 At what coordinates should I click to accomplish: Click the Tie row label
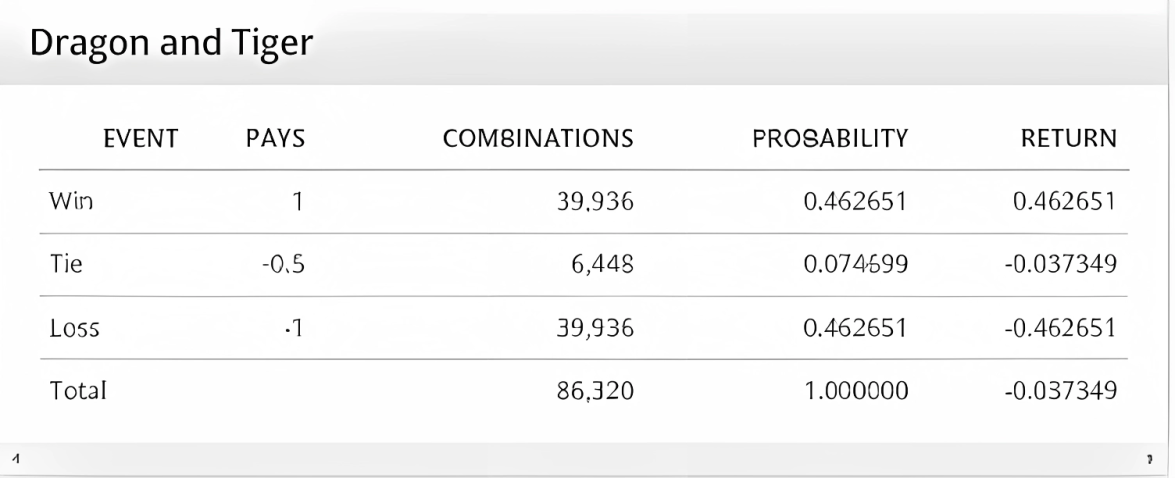tap(65, 265)
